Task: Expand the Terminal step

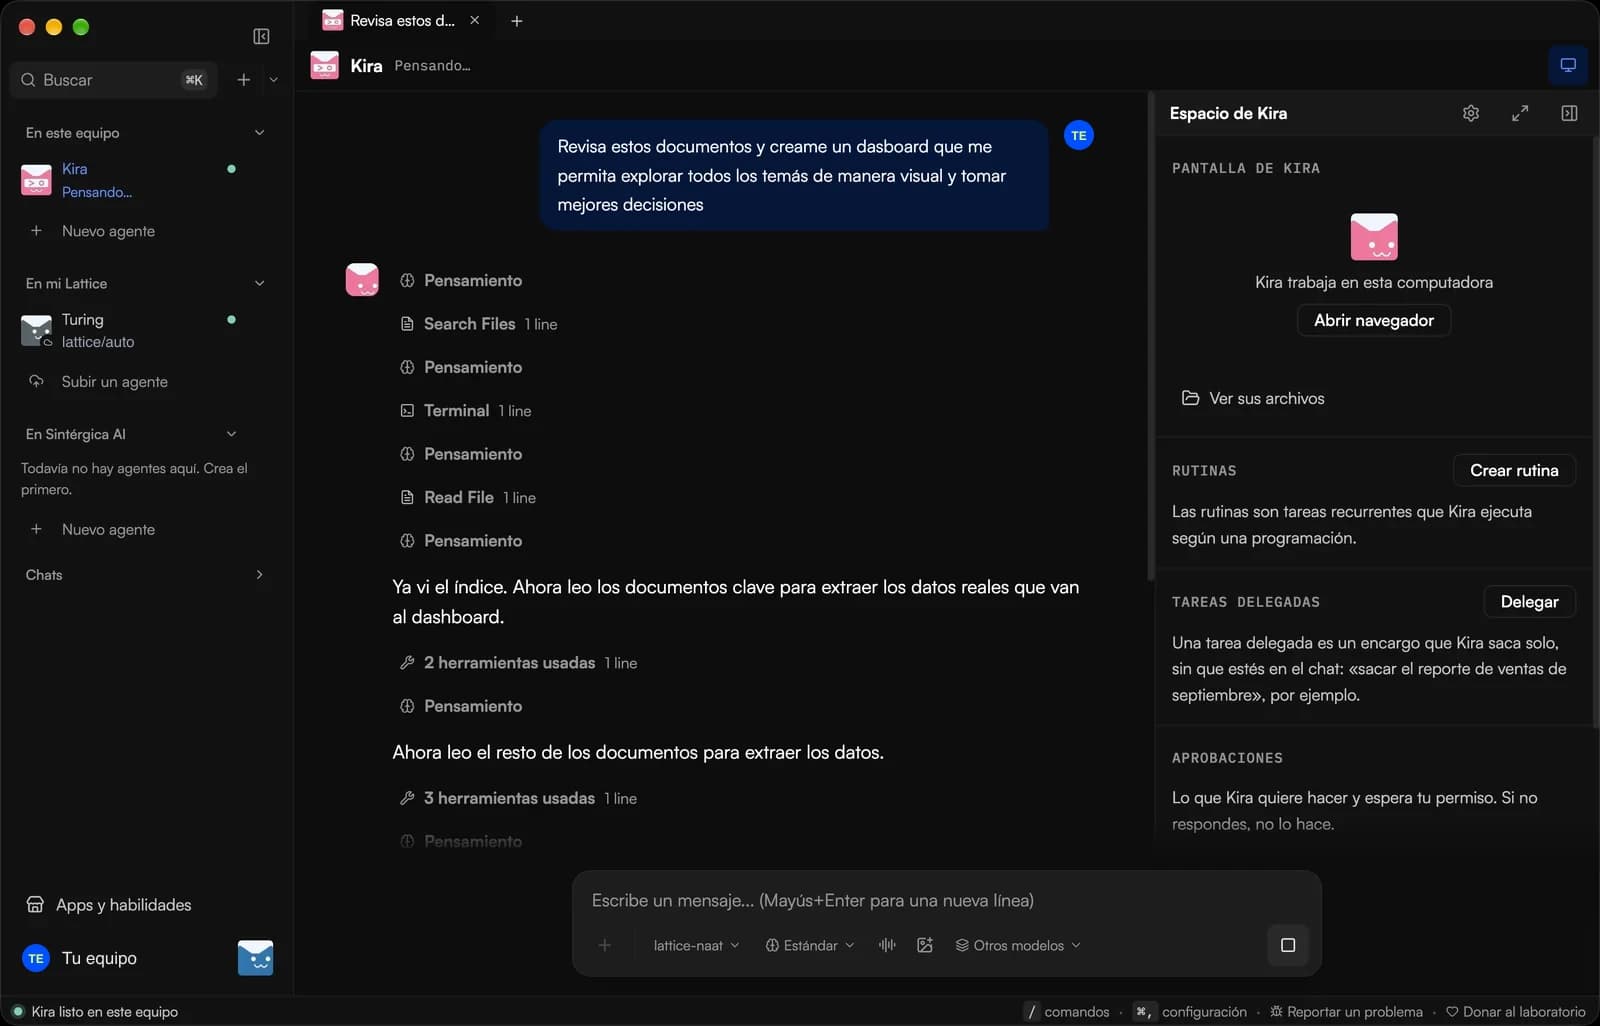Action: point(466,411)
